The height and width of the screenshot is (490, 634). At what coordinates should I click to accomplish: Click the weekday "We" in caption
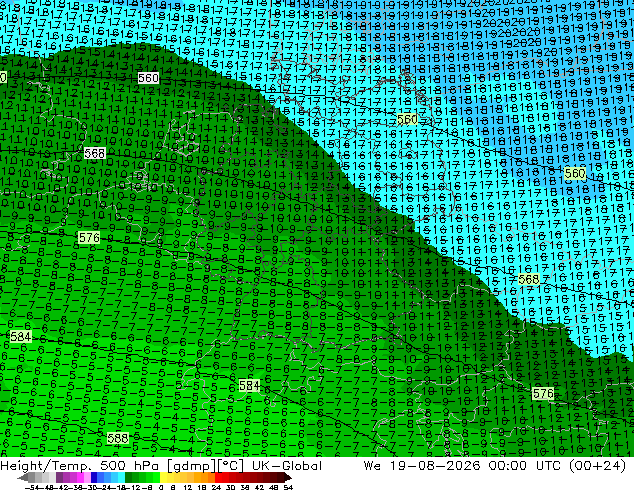coord(372,466)
